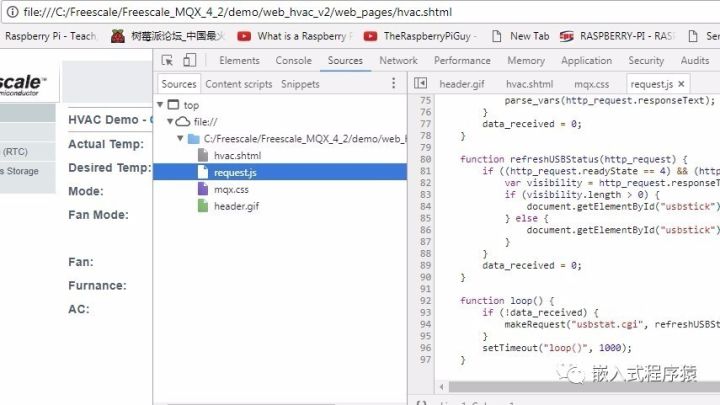
Task: Switch to the Application tab
Action: [586, 61]
